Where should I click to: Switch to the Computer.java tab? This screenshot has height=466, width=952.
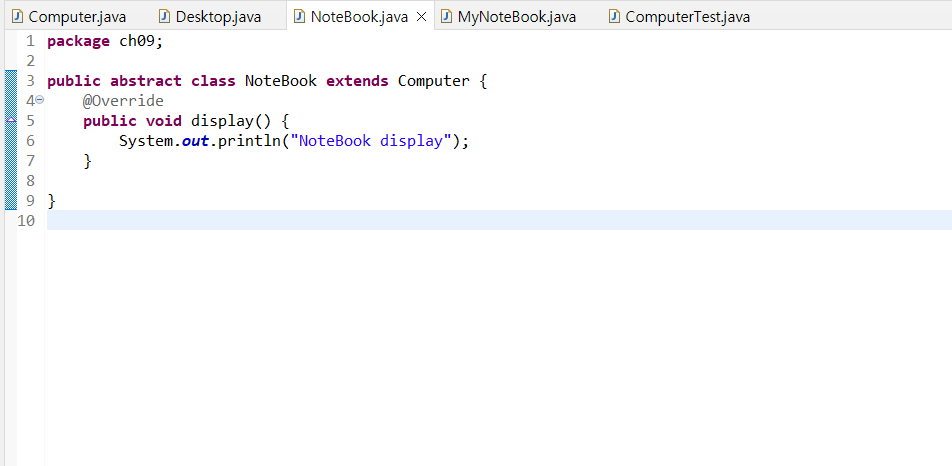coord(69,16)
